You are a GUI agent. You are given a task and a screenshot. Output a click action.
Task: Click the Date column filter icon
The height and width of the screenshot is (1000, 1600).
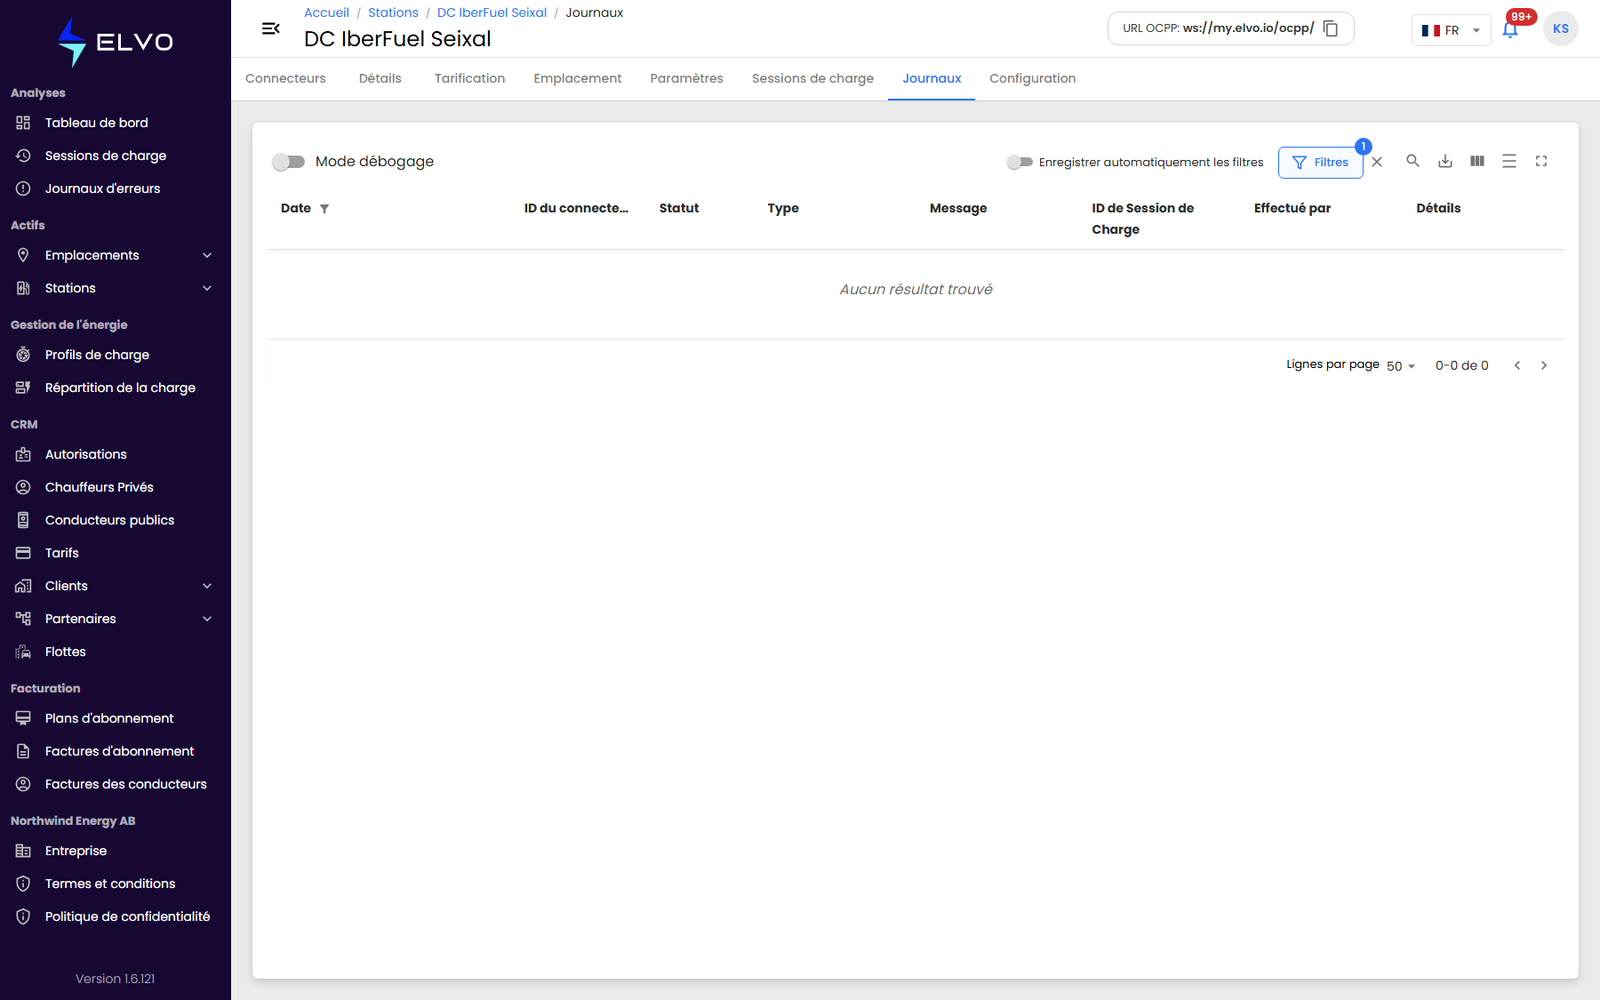tap(324, 209)
